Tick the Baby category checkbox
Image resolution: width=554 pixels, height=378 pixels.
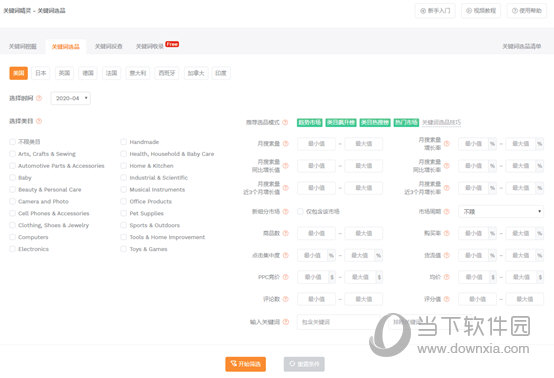click(x=12, y=177)
